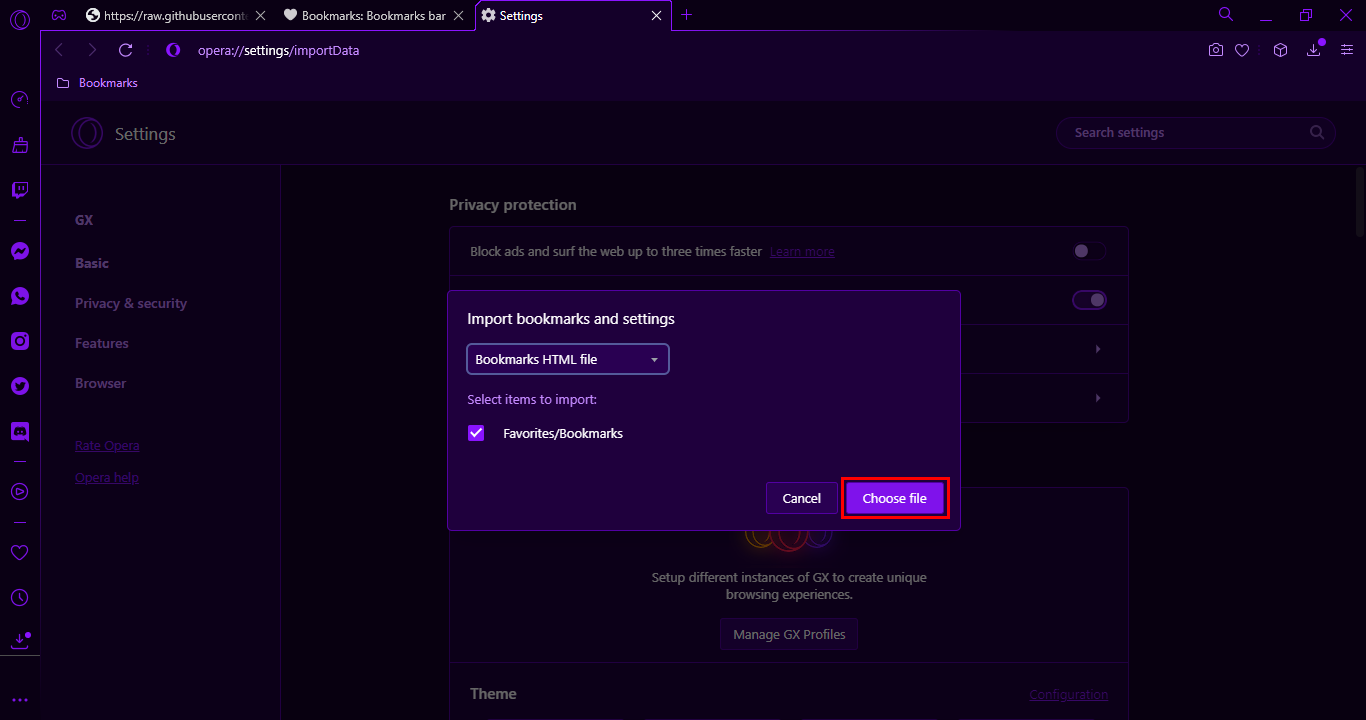The height and width of the screenshot is (720, 1366).
Task: Open Bookmarks heart sidebar icon
Action: pyautogui.click(x=19, y=552)
